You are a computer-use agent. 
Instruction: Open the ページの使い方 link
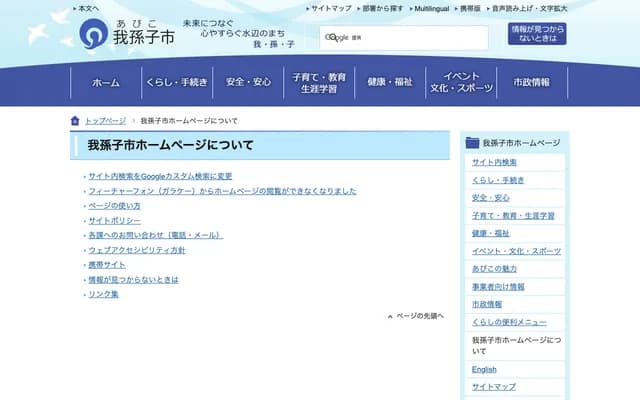point(114,206)
